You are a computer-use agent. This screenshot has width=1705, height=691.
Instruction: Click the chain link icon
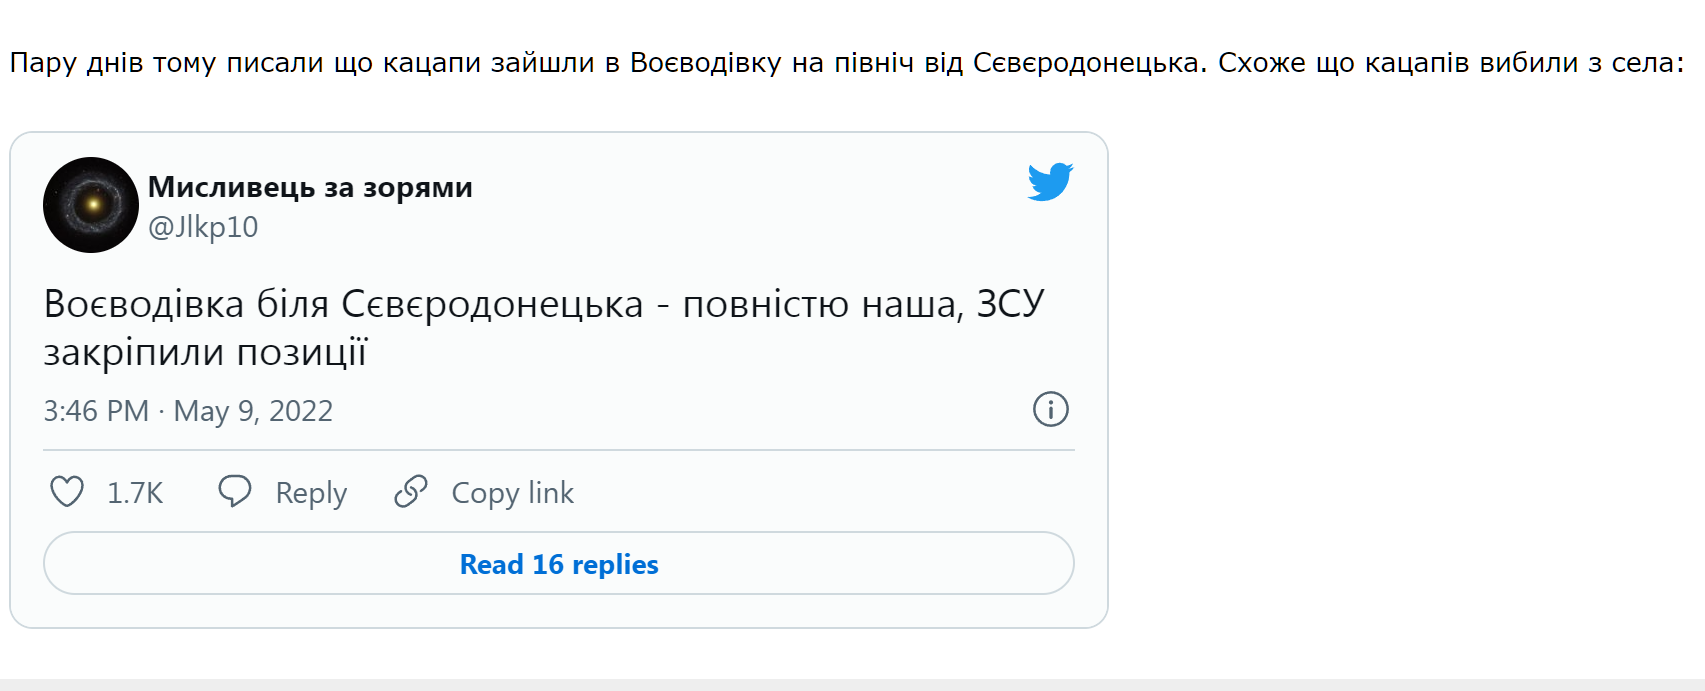pos(411,492)
